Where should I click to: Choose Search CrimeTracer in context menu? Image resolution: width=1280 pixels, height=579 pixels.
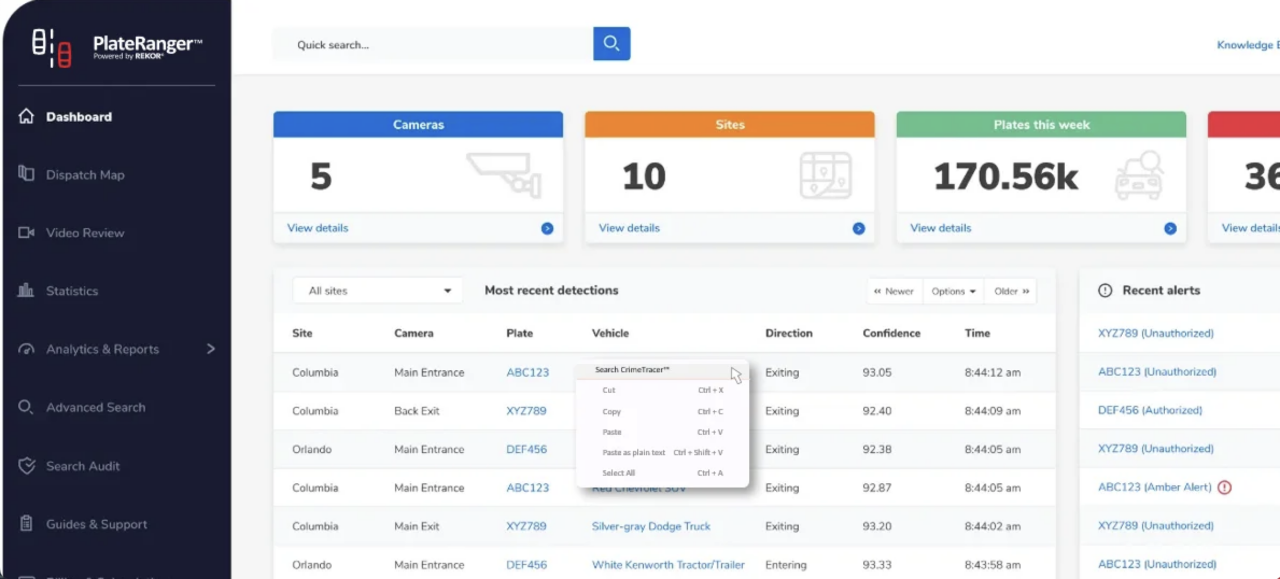coord(661,370)
